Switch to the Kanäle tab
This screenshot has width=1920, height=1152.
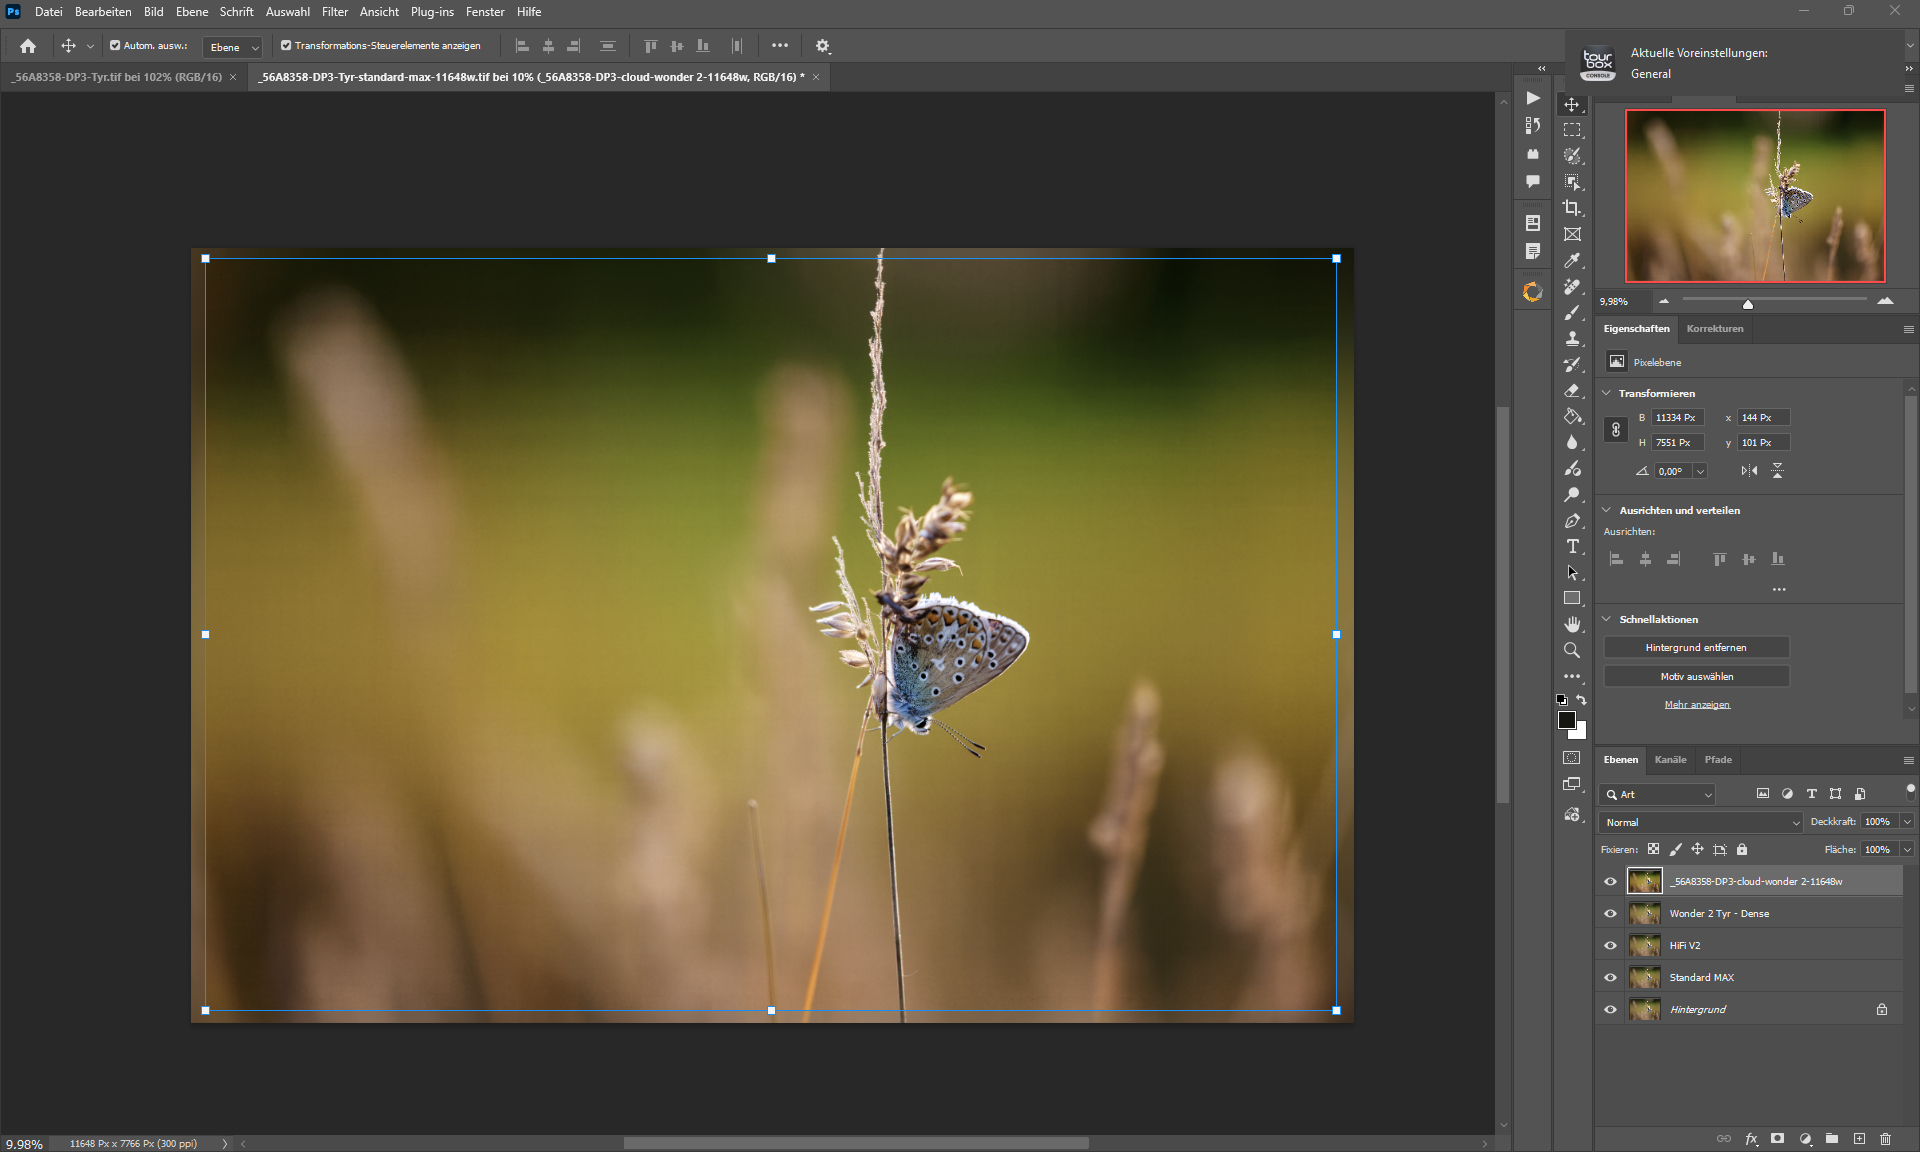[x=1670, y=760]
